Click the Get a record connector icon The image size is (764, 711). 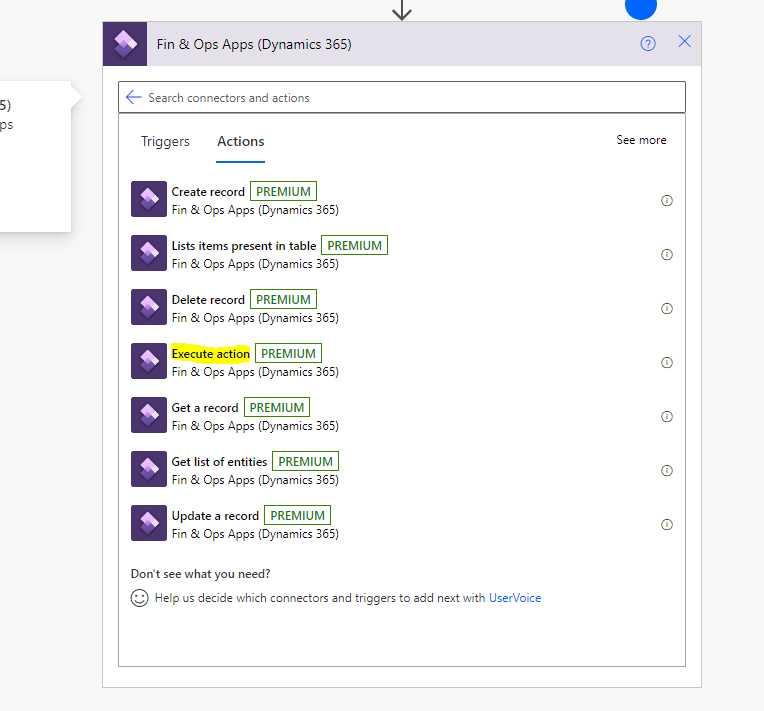[x=149, y=416]
